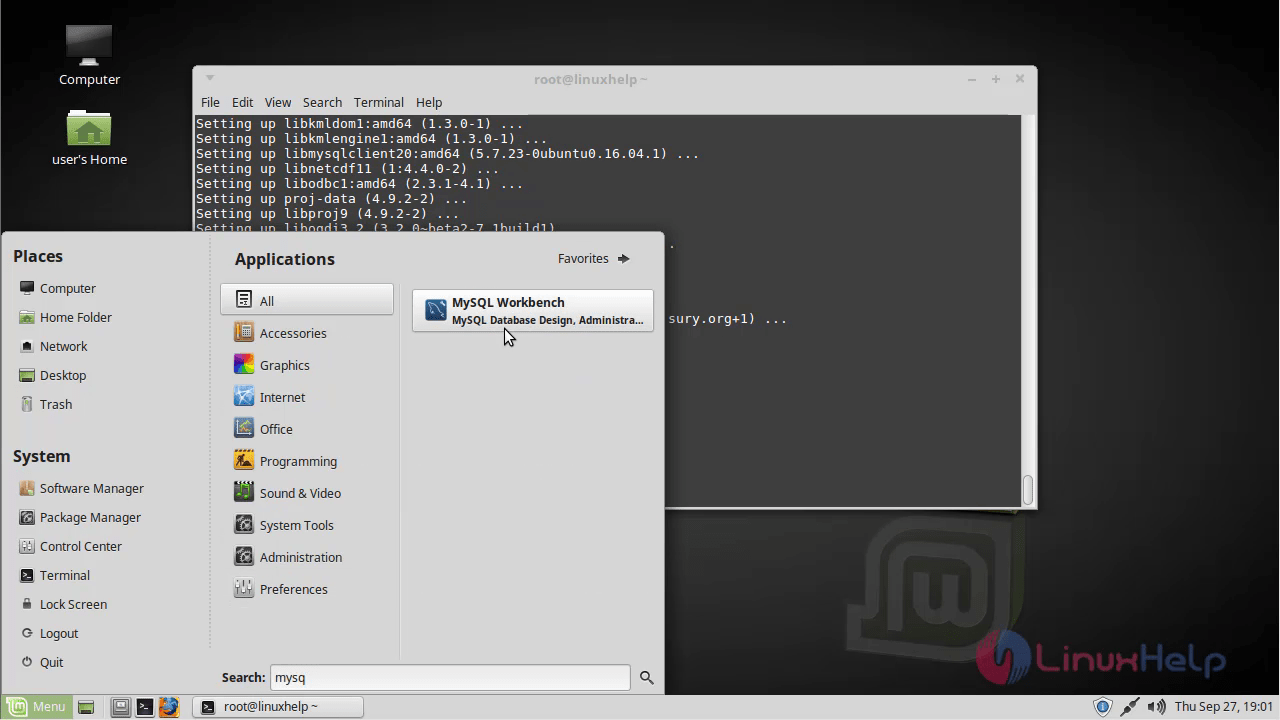Click Lock Screen
Screen dimensions: 1280x720
pyautogui.click(x=63, y=604)
